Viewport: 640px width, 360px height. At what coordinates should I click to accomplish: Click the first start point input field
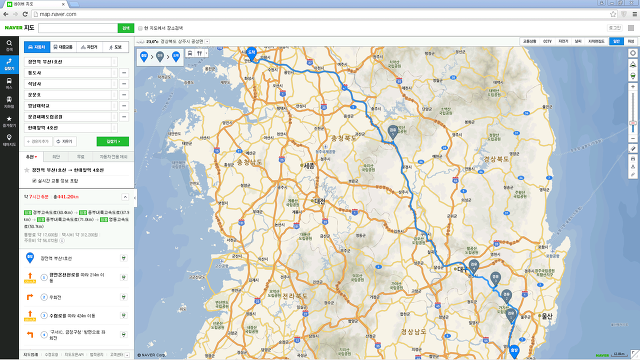(71, 62)
